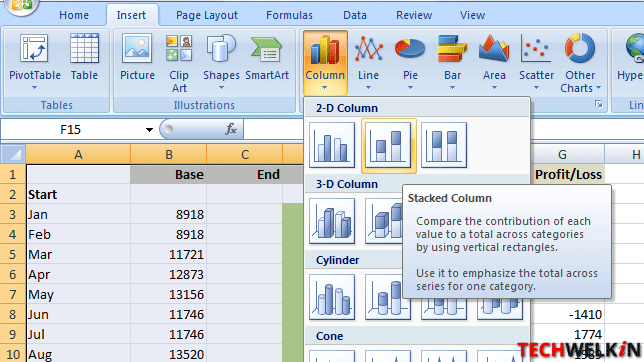Open the Line chart gallery
The height and width of the screenshot is (362, 644).
coord(368,62)
